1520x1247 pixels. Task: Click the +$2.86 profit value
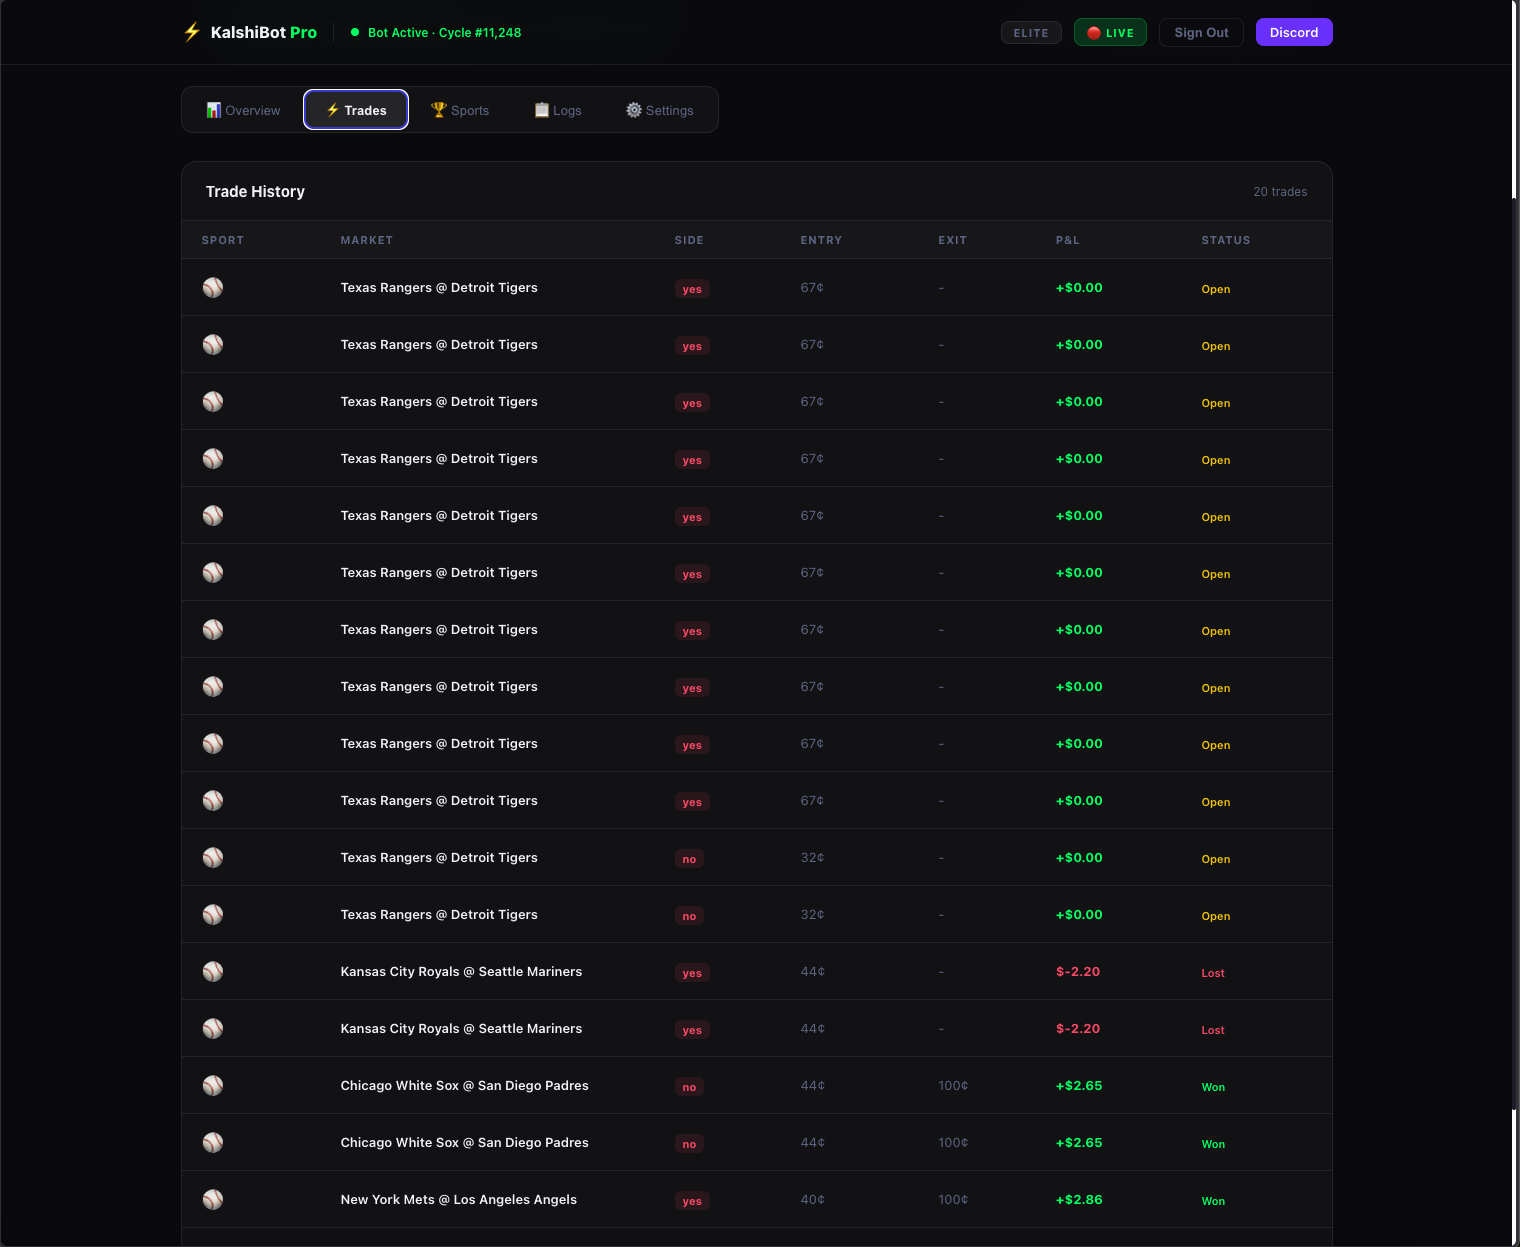(x=1079, y=1200)
